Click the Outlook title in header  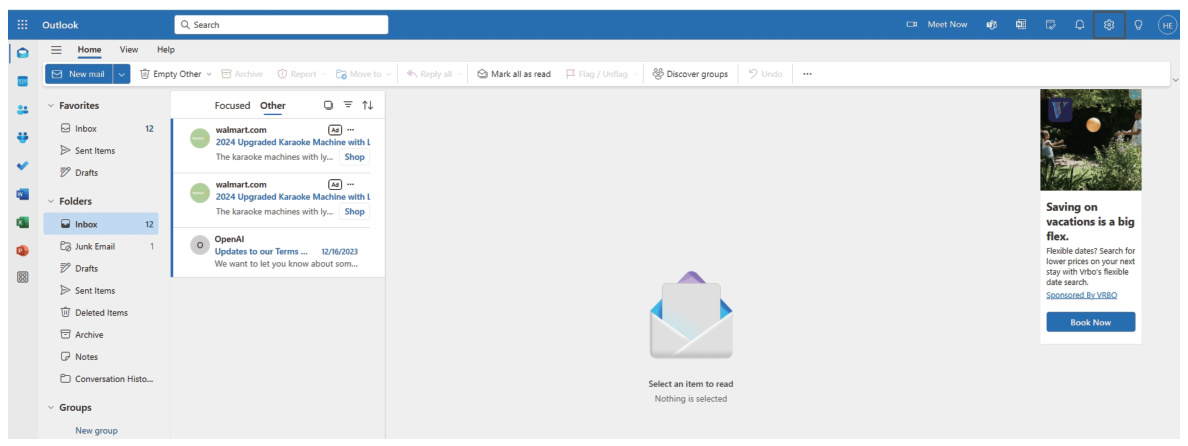click(x=60, y=25)
